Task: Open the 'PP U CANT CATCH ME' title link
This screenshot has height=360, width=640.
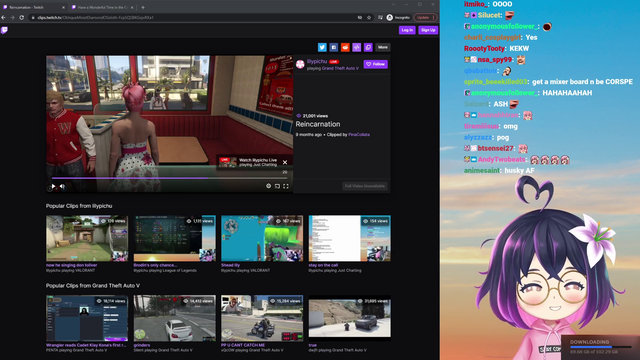Action: 243,345
